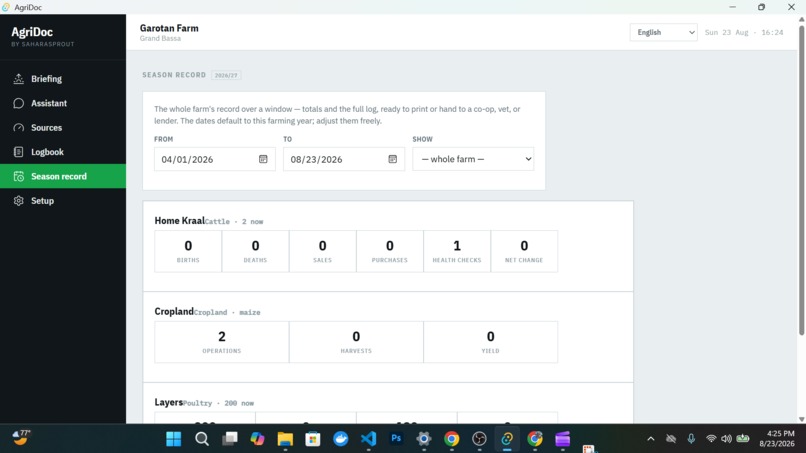Go to Setup in the sidebar
Image resolution: width=806 pixels, height=453 pixels.
coord(63,201)
